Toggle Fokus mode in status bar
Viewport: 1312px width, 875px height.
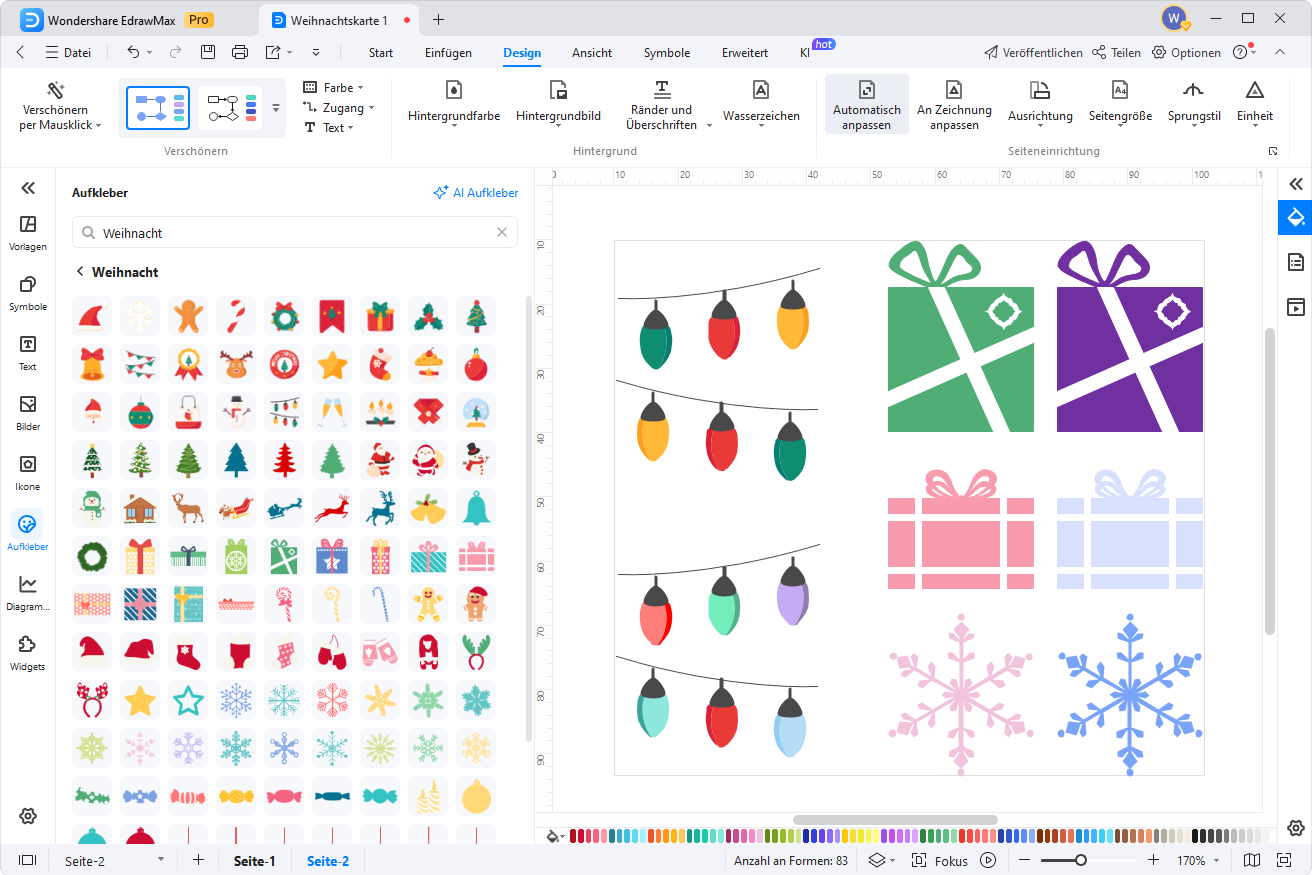[940, 860]
